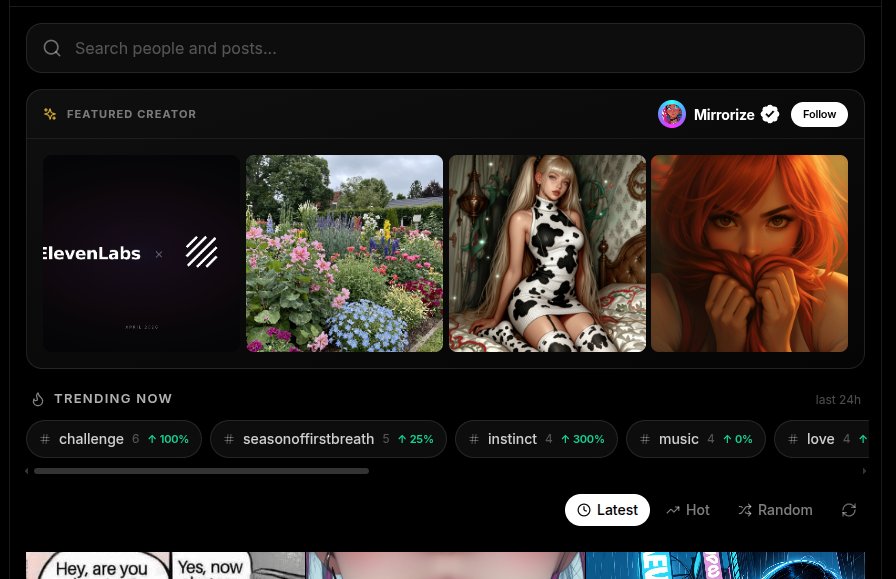
Task: Open the love trending tag
Action: pyautogui.click(x=822, y=439)
